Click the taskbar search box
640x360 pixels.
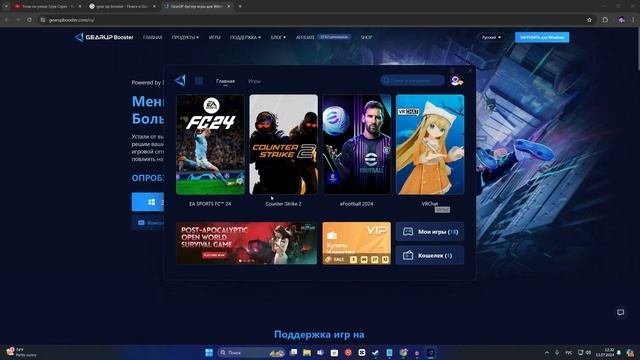pyautogui.click(x=251, y=352)
